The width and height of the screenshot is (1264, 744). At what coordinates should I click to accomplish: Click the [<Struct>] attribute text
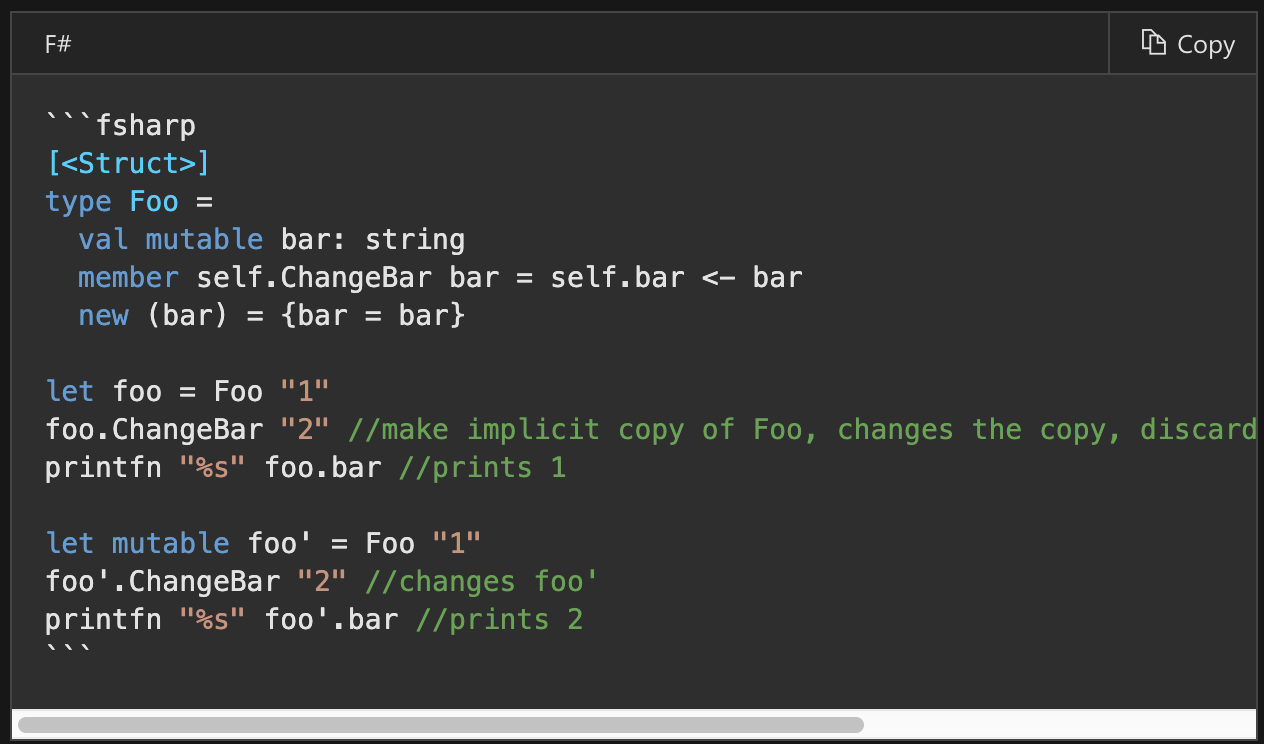128,163
